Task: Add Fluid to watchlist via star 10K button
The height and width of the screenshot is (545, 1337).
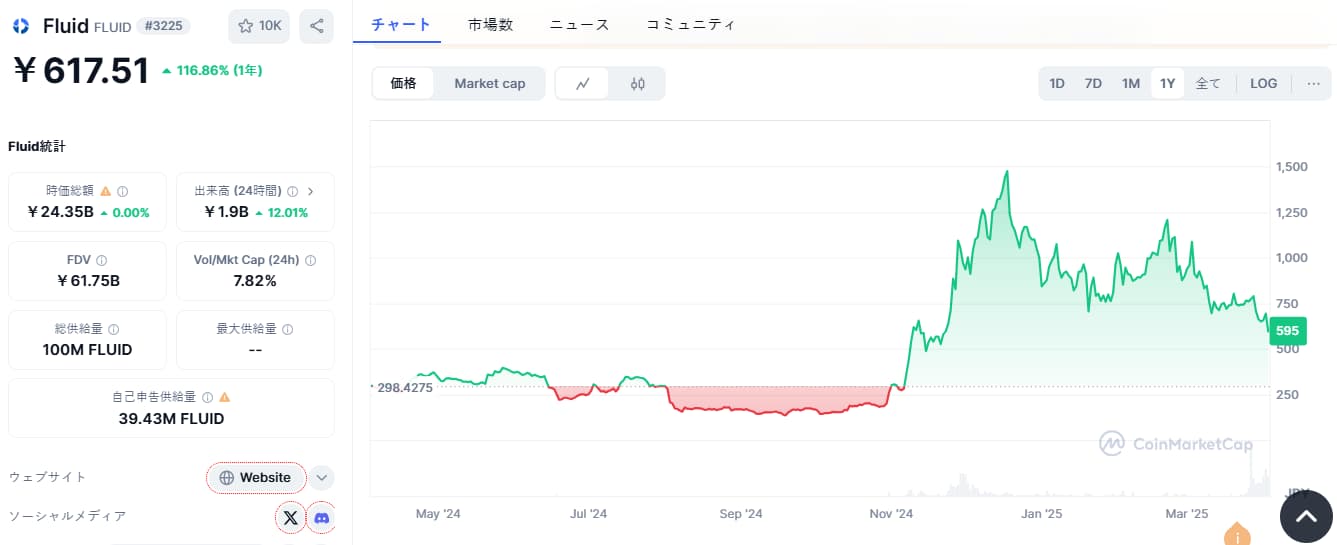Action: [x=259, y=26]
